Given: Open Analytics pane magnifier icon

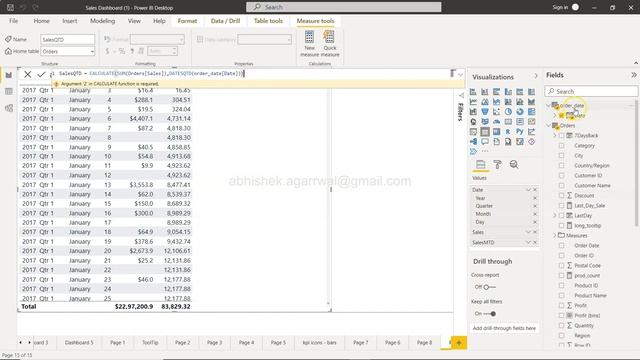Looking at the screenshot, I should (514, 164).
